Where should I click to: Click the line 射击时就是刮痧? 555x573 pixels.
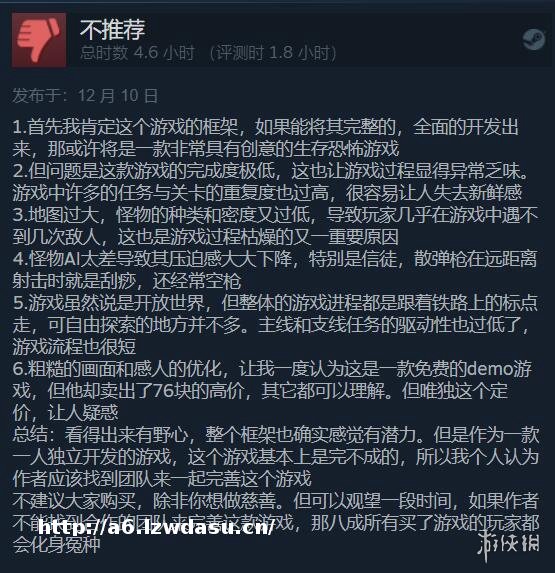coord(127,281)
